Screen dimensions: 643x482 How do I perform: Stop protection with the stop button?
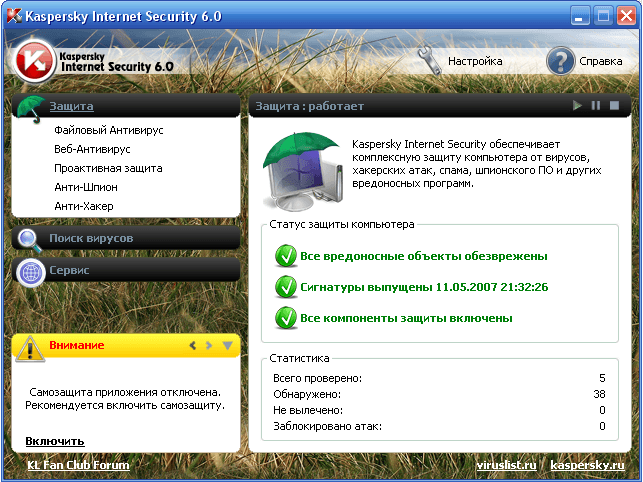[x=614, y=106]
